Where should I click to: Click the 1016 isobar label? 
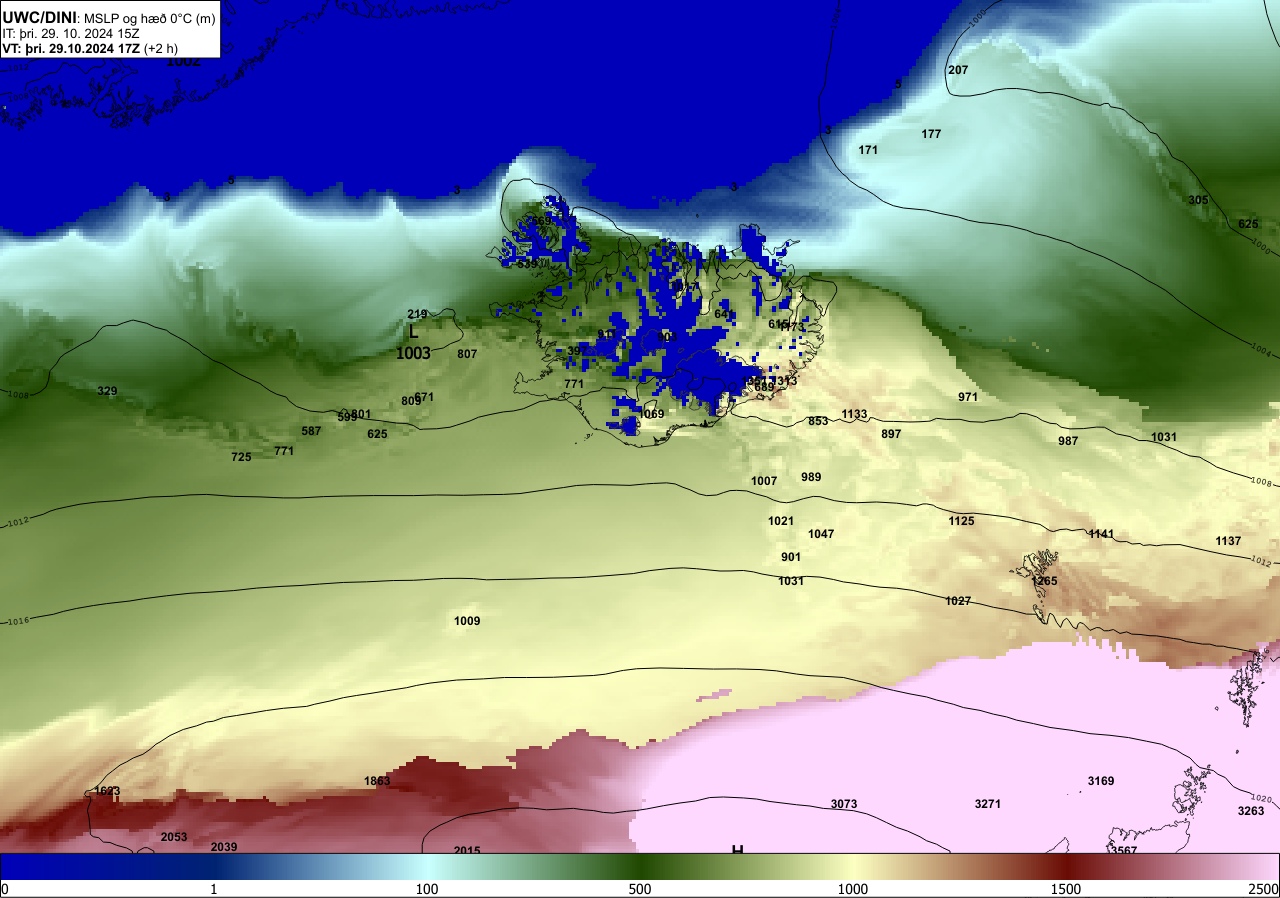click(x=18, y=621)
